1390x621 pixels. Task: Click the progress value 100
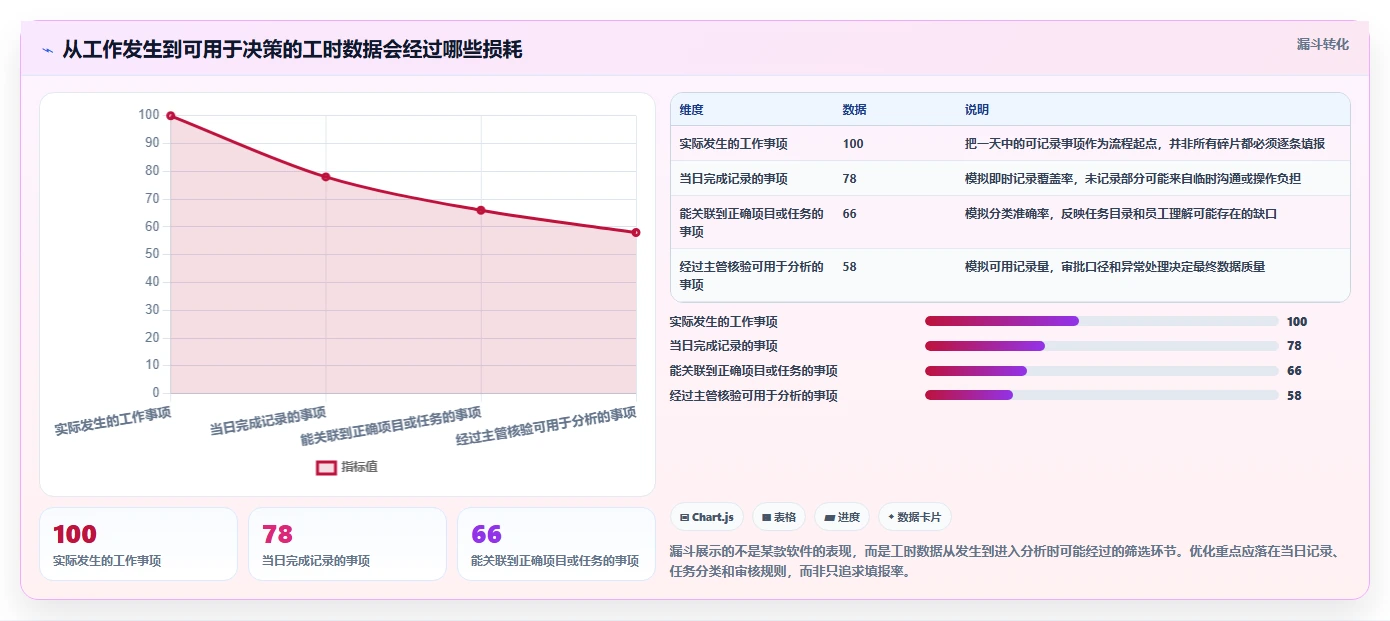[1297, 322]
